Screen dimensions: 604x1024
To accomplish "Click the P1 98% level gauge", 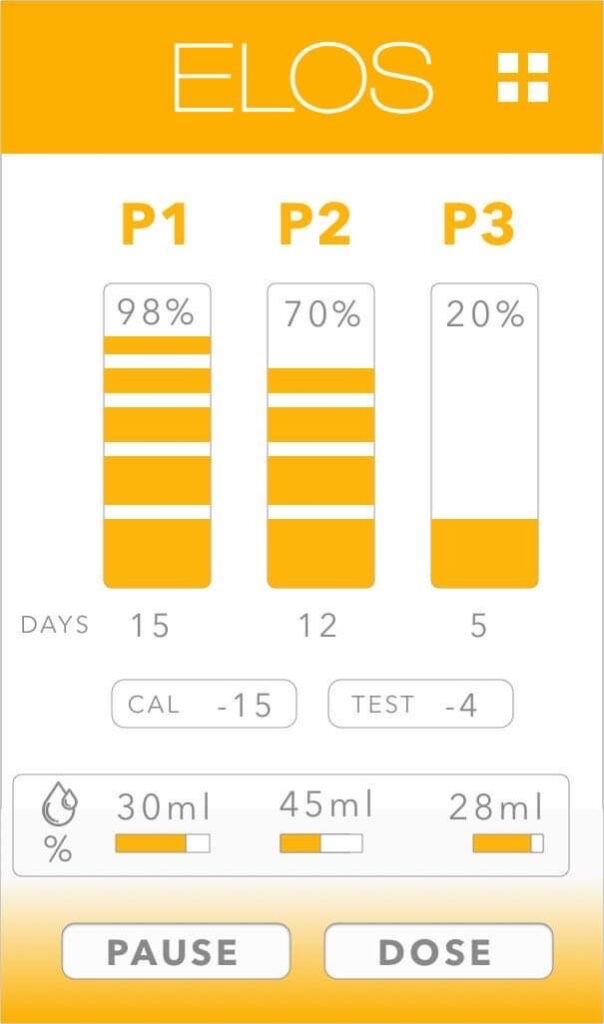I will pos(157,436).
